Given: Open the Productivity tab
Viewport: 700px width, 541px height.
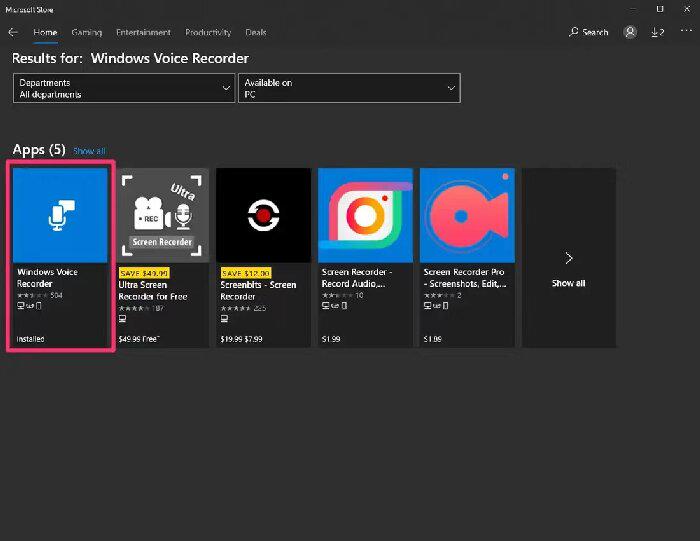Looking at the screenshot, I should click(208, 32).
